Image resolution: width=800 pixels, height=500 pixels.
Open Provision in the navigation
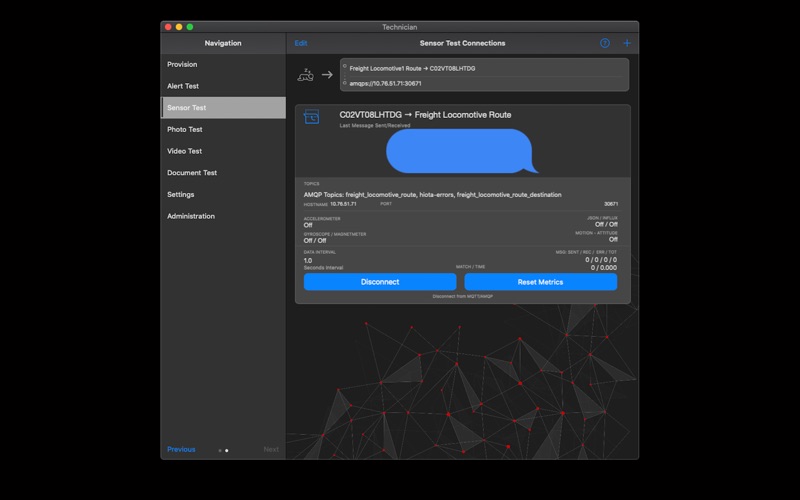pos(223,64)
